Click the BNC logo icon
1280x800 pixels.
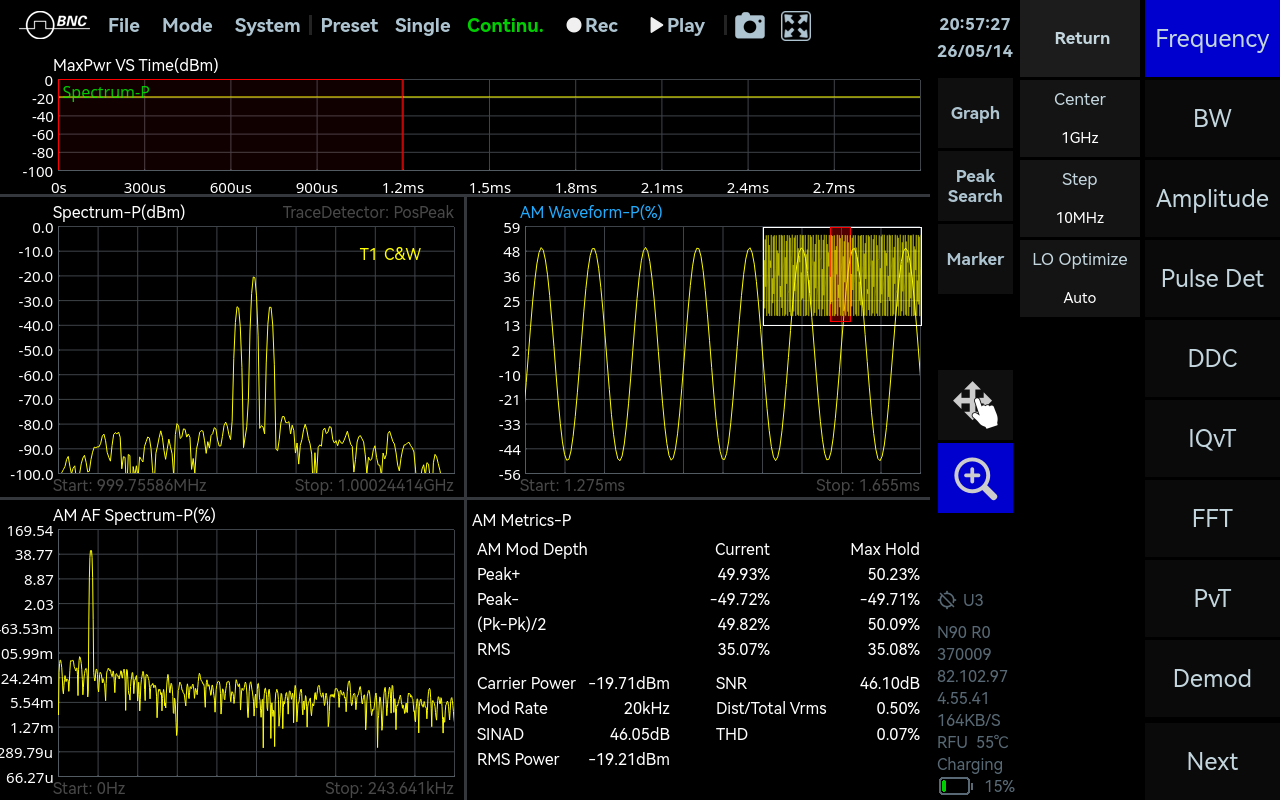click(55, 24)
